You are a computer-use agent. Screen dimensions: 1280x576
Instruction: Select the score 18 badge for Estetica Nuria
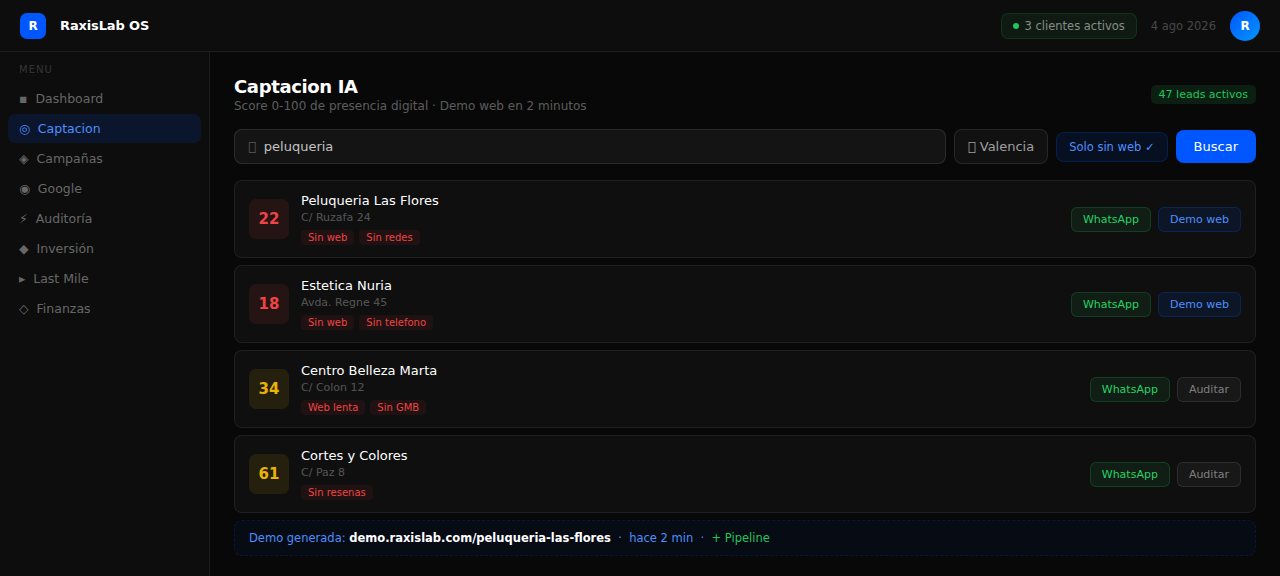click(x=269, y=304)
